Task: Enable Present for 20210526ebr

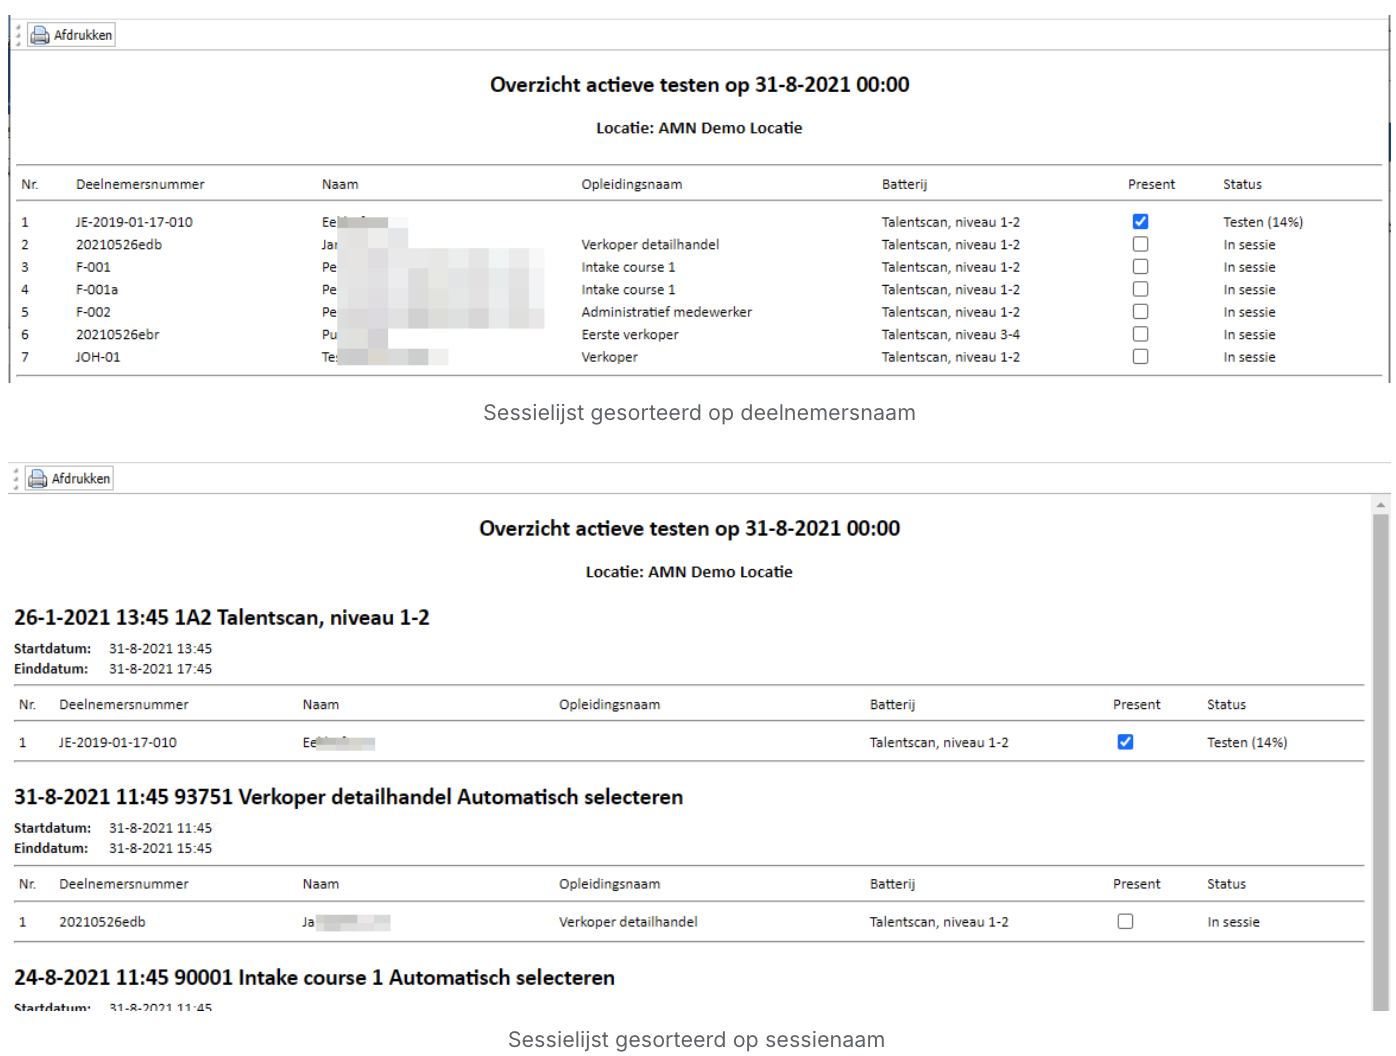Action: pos(1140,335)
